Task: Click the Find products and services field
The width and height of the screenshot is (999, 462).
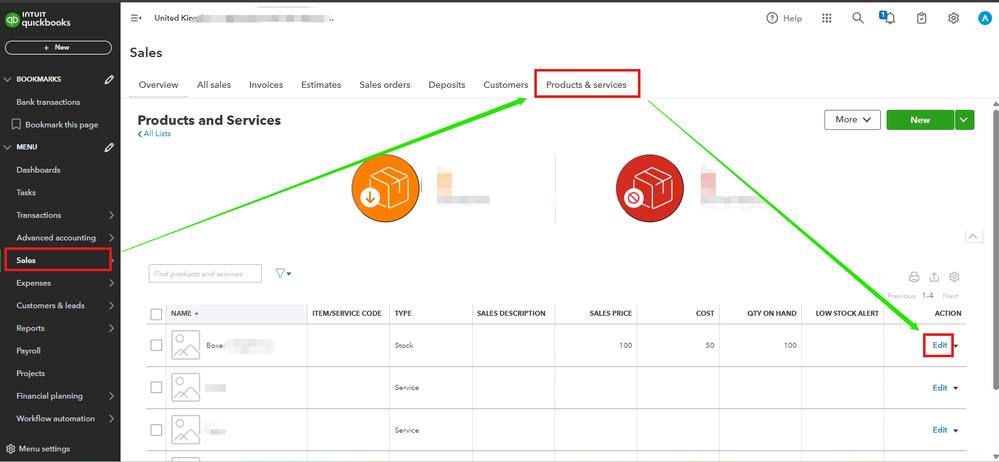Action: 205,273
